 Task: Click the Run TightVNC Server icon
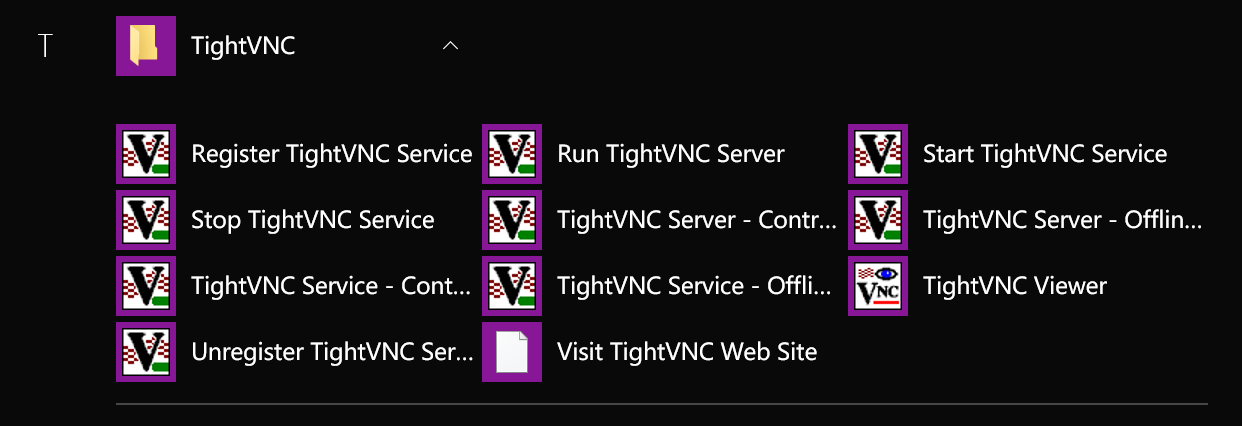[x=512, y=154]
